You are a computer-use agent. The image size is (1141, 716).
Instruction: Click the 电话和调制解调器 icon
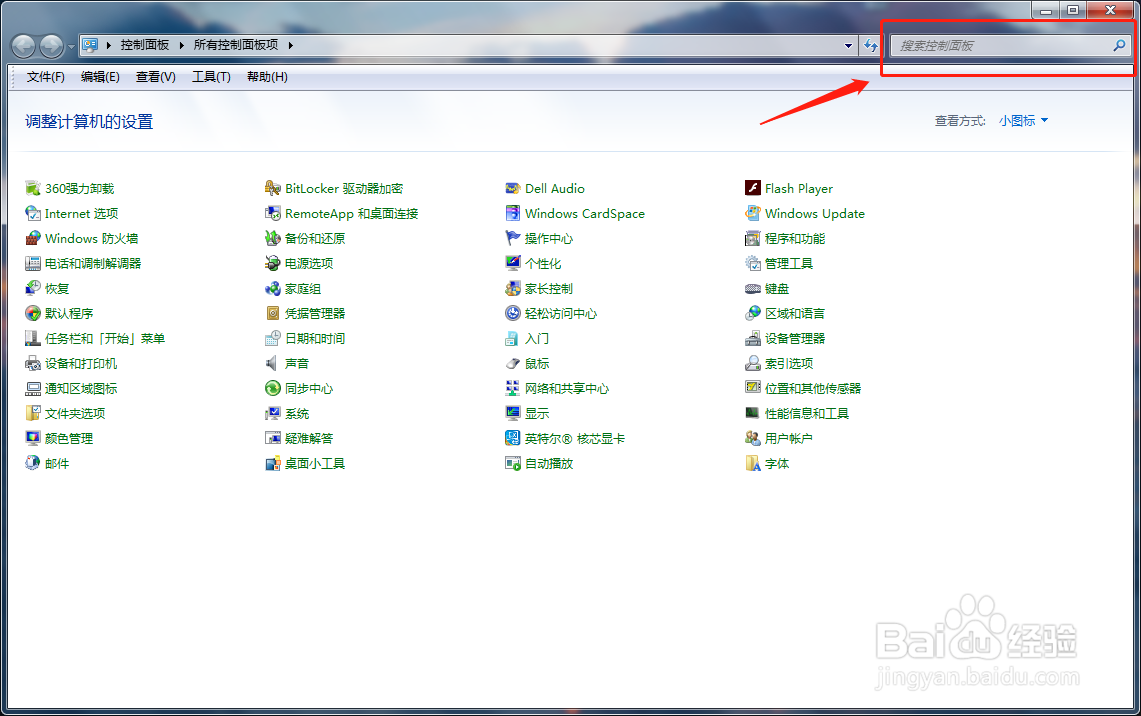click(33, 263)
